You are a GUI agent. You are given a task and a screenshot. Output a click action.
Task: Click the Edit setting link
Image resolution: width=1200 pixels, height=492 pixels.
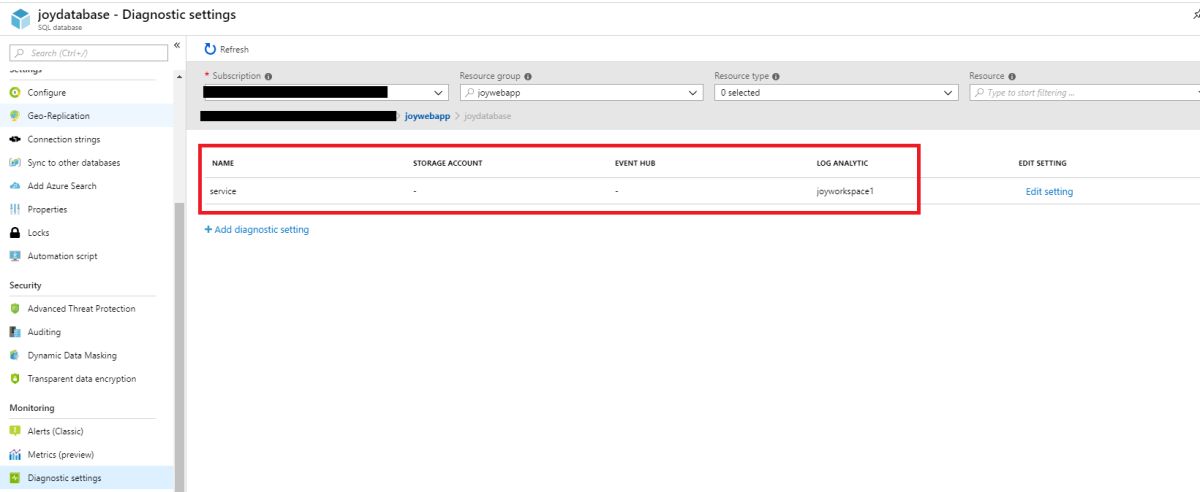(1049, 192)
